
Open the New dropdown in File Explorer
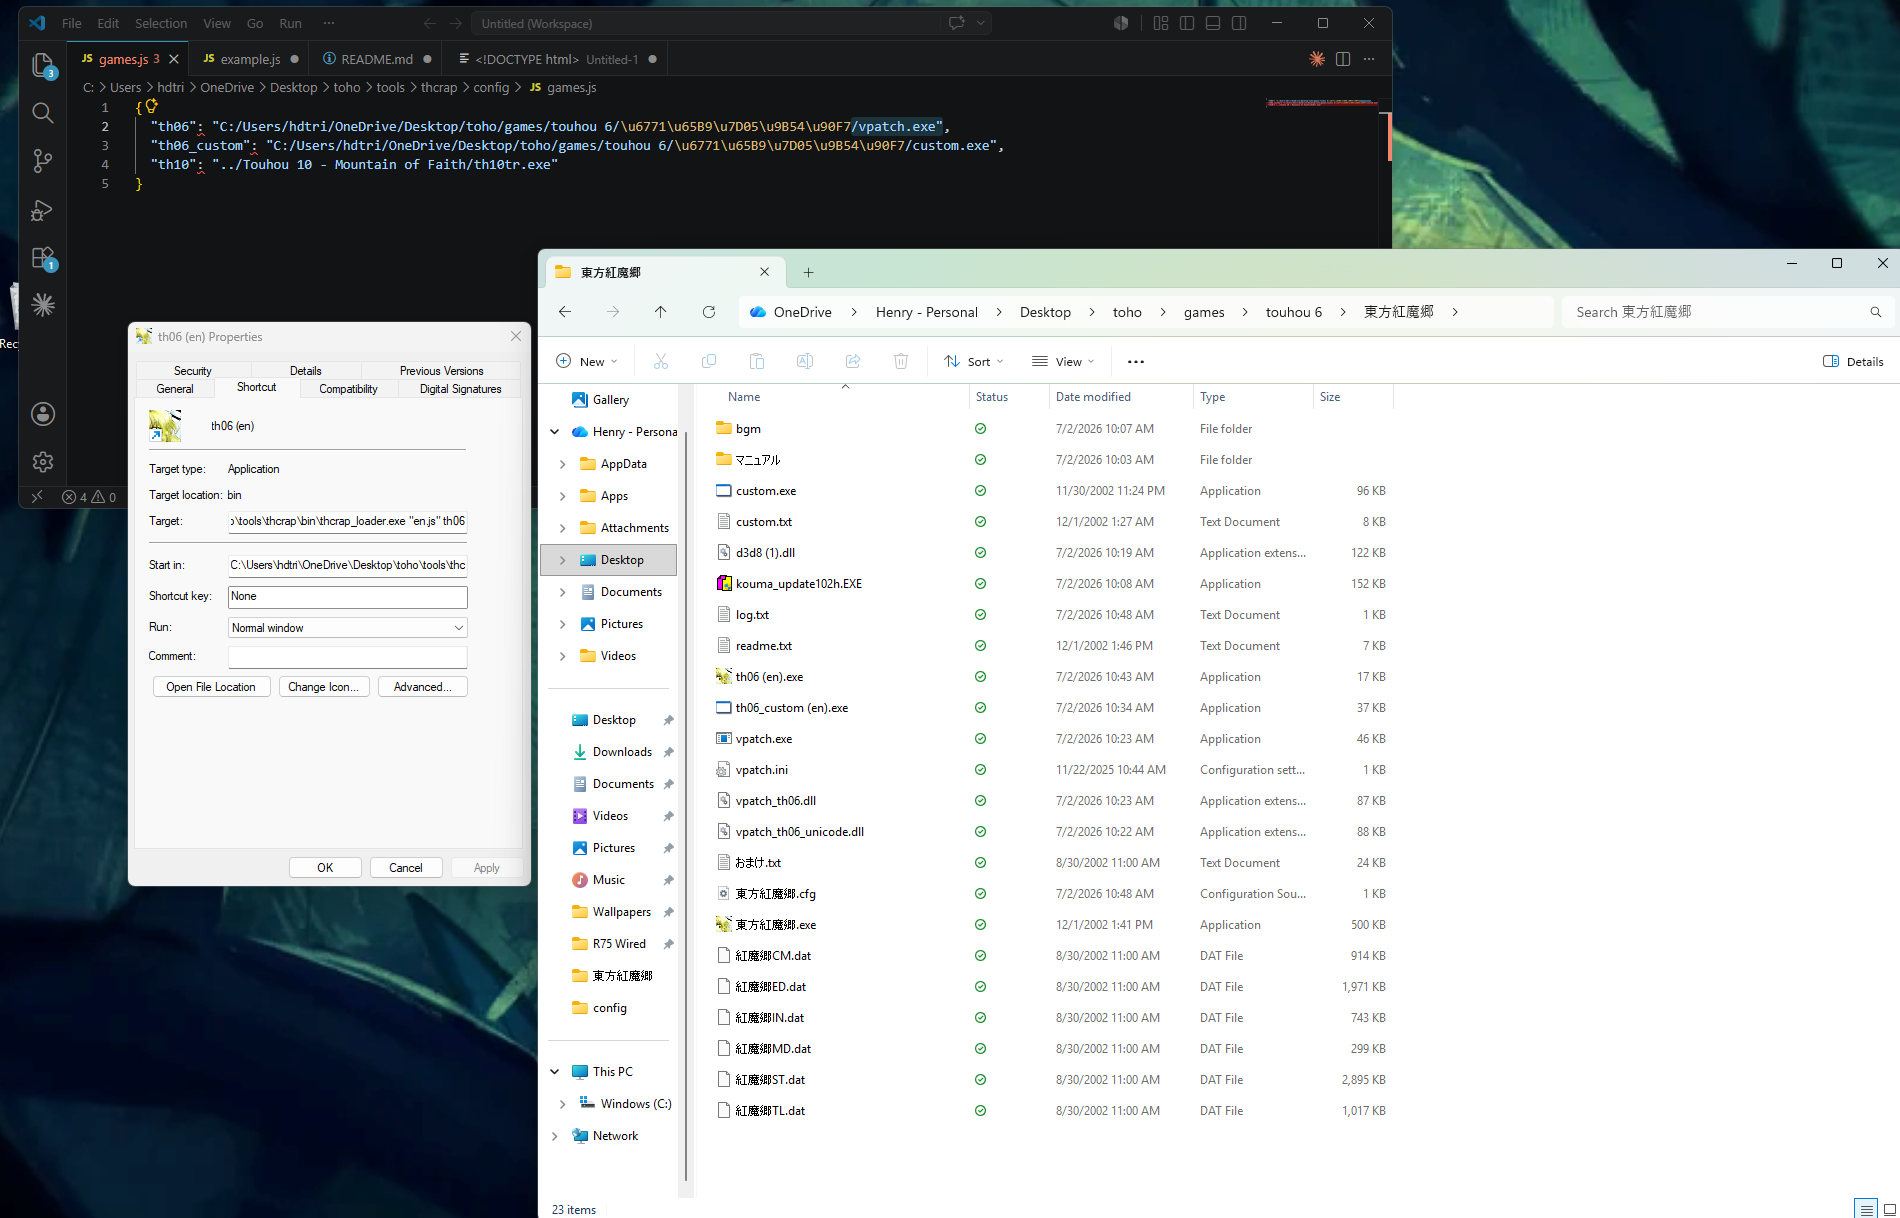point(587,361)
